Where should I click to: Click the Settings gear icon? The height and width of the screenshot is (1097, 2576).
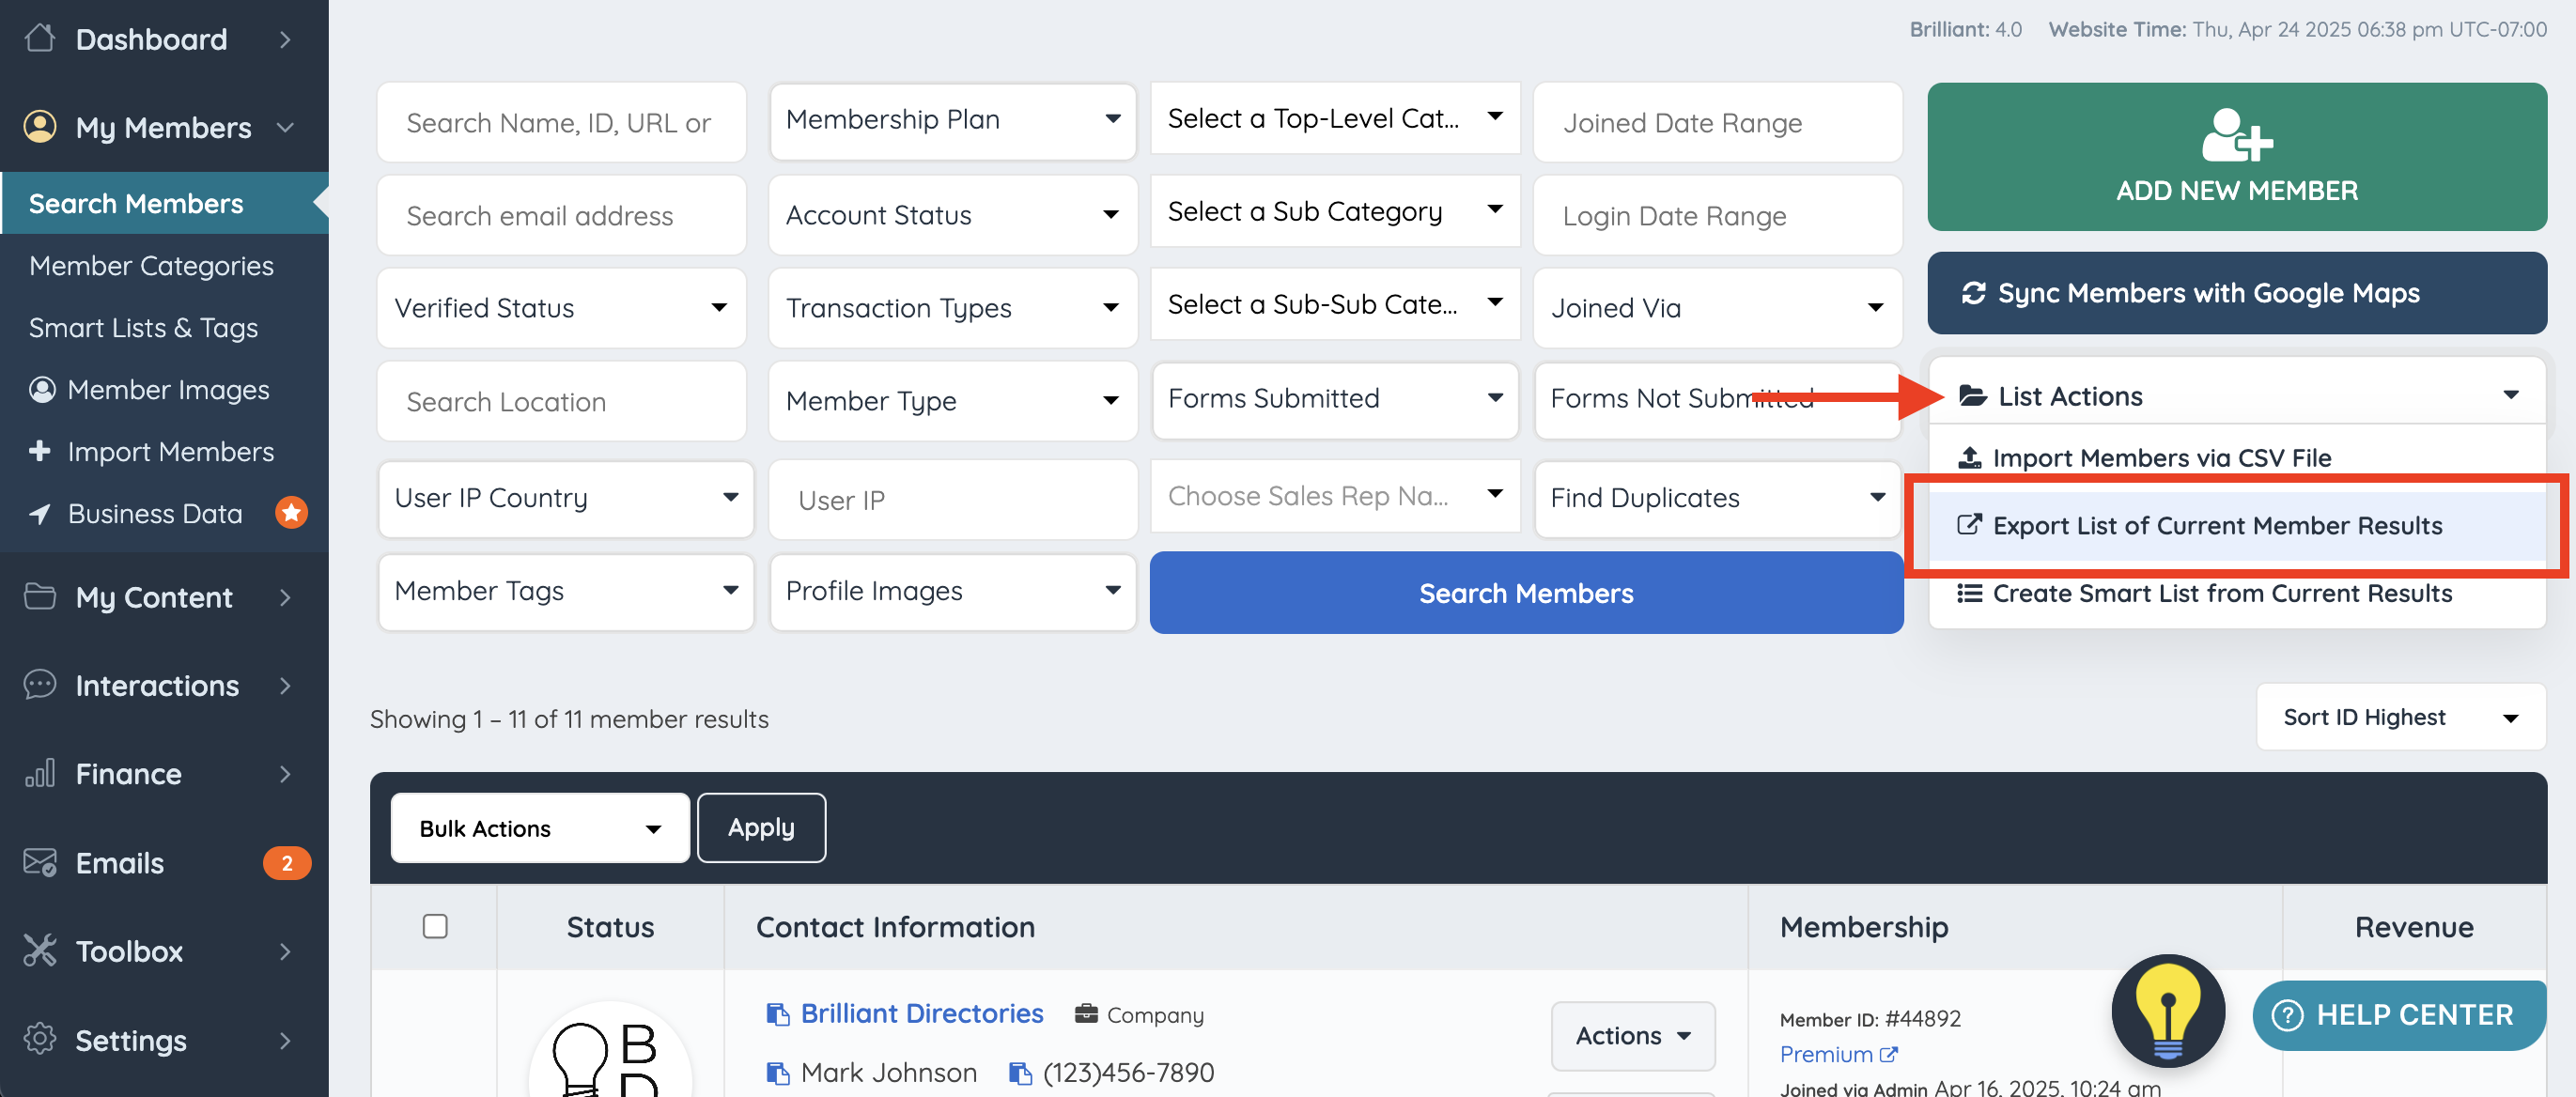coord(40,1039)
